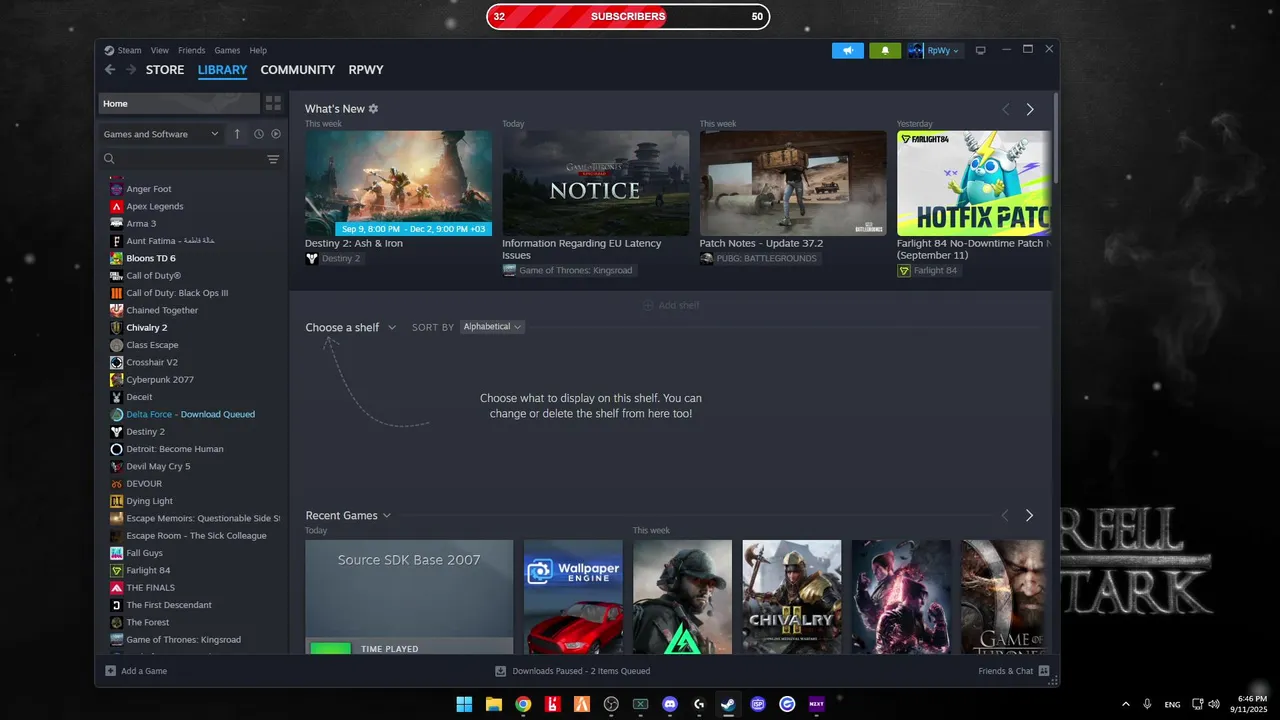The width and height of the screenshot is (1280, 720).
Task: Open Downloads Paused status in bottom bar
Action: point(573,671)
